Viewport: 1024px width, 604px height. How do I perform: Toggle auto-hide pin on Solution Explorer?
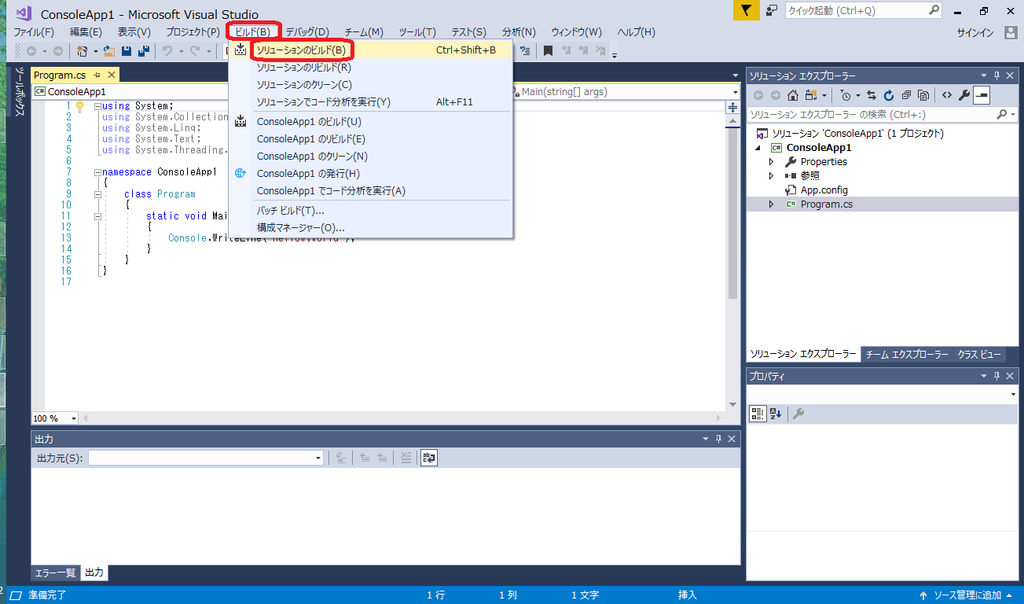tap(997, 76)
